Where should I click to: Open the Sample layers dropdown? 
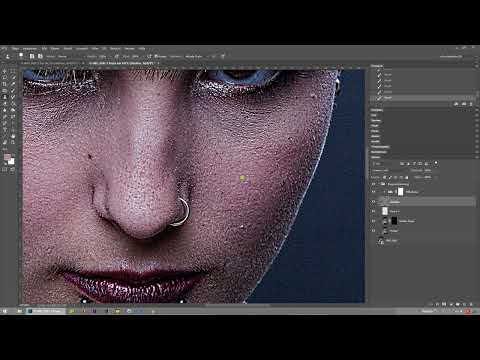(195, 56)
